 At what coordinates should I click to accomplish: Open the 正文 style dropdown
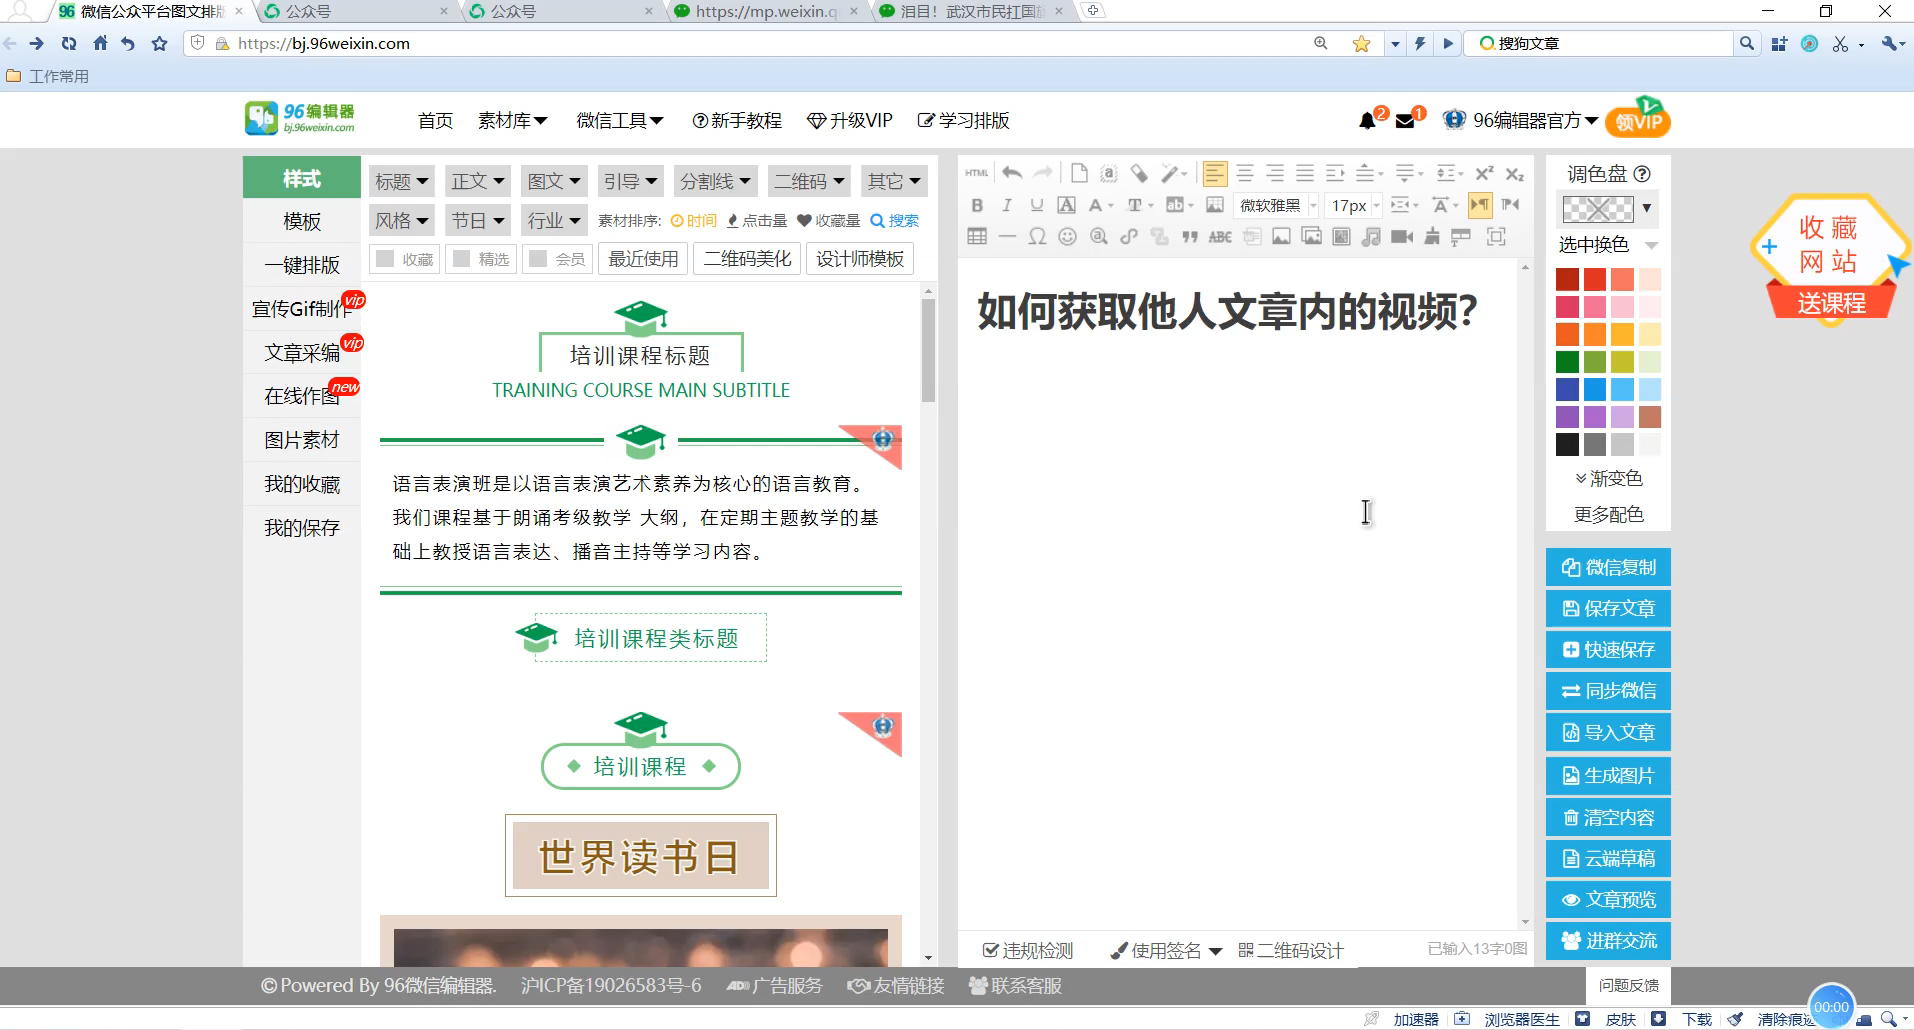(x=477, y=181)
